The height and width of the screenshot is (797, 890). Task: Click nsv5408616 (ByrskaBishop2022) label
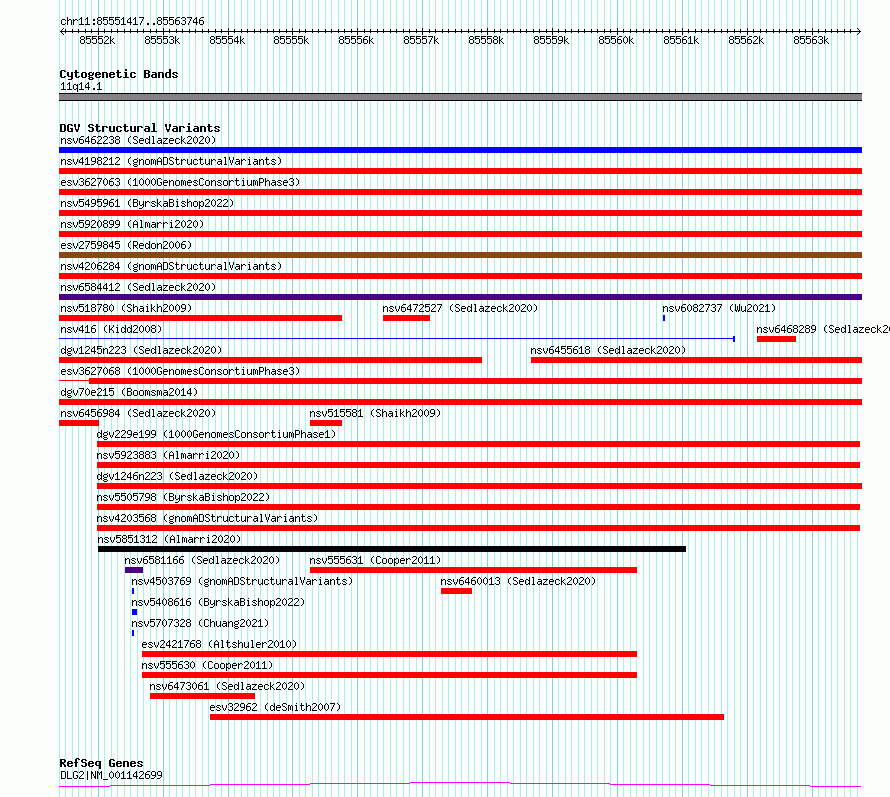tap(218, 602)
